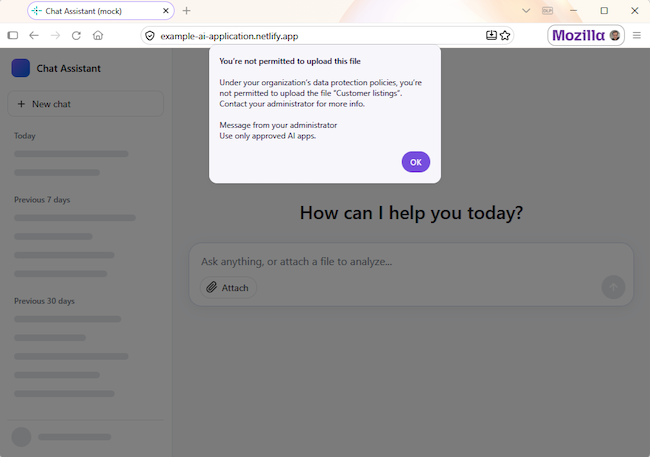The height and width of the screenshot is (457, 650).
Task: Bookmark this page with the star icon
Action: [x=505, y=35]
